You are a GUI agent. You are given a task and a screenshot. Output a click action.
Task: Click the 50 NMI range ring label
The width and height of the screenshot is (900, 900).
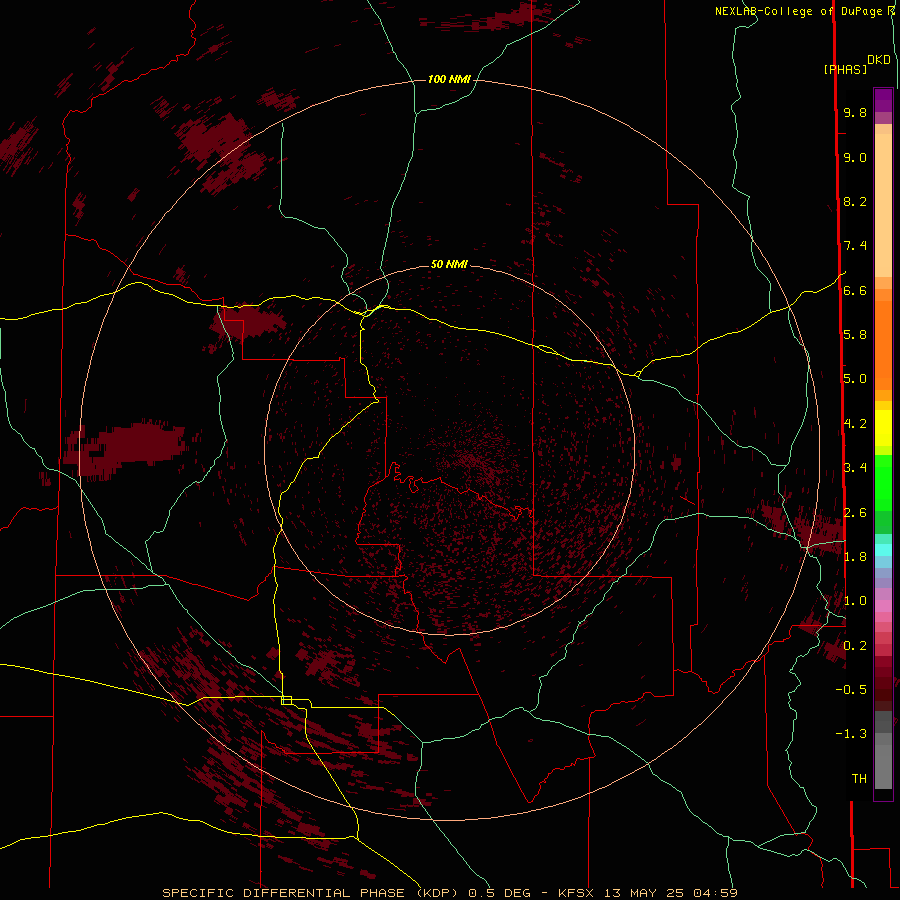coord(449,264)
